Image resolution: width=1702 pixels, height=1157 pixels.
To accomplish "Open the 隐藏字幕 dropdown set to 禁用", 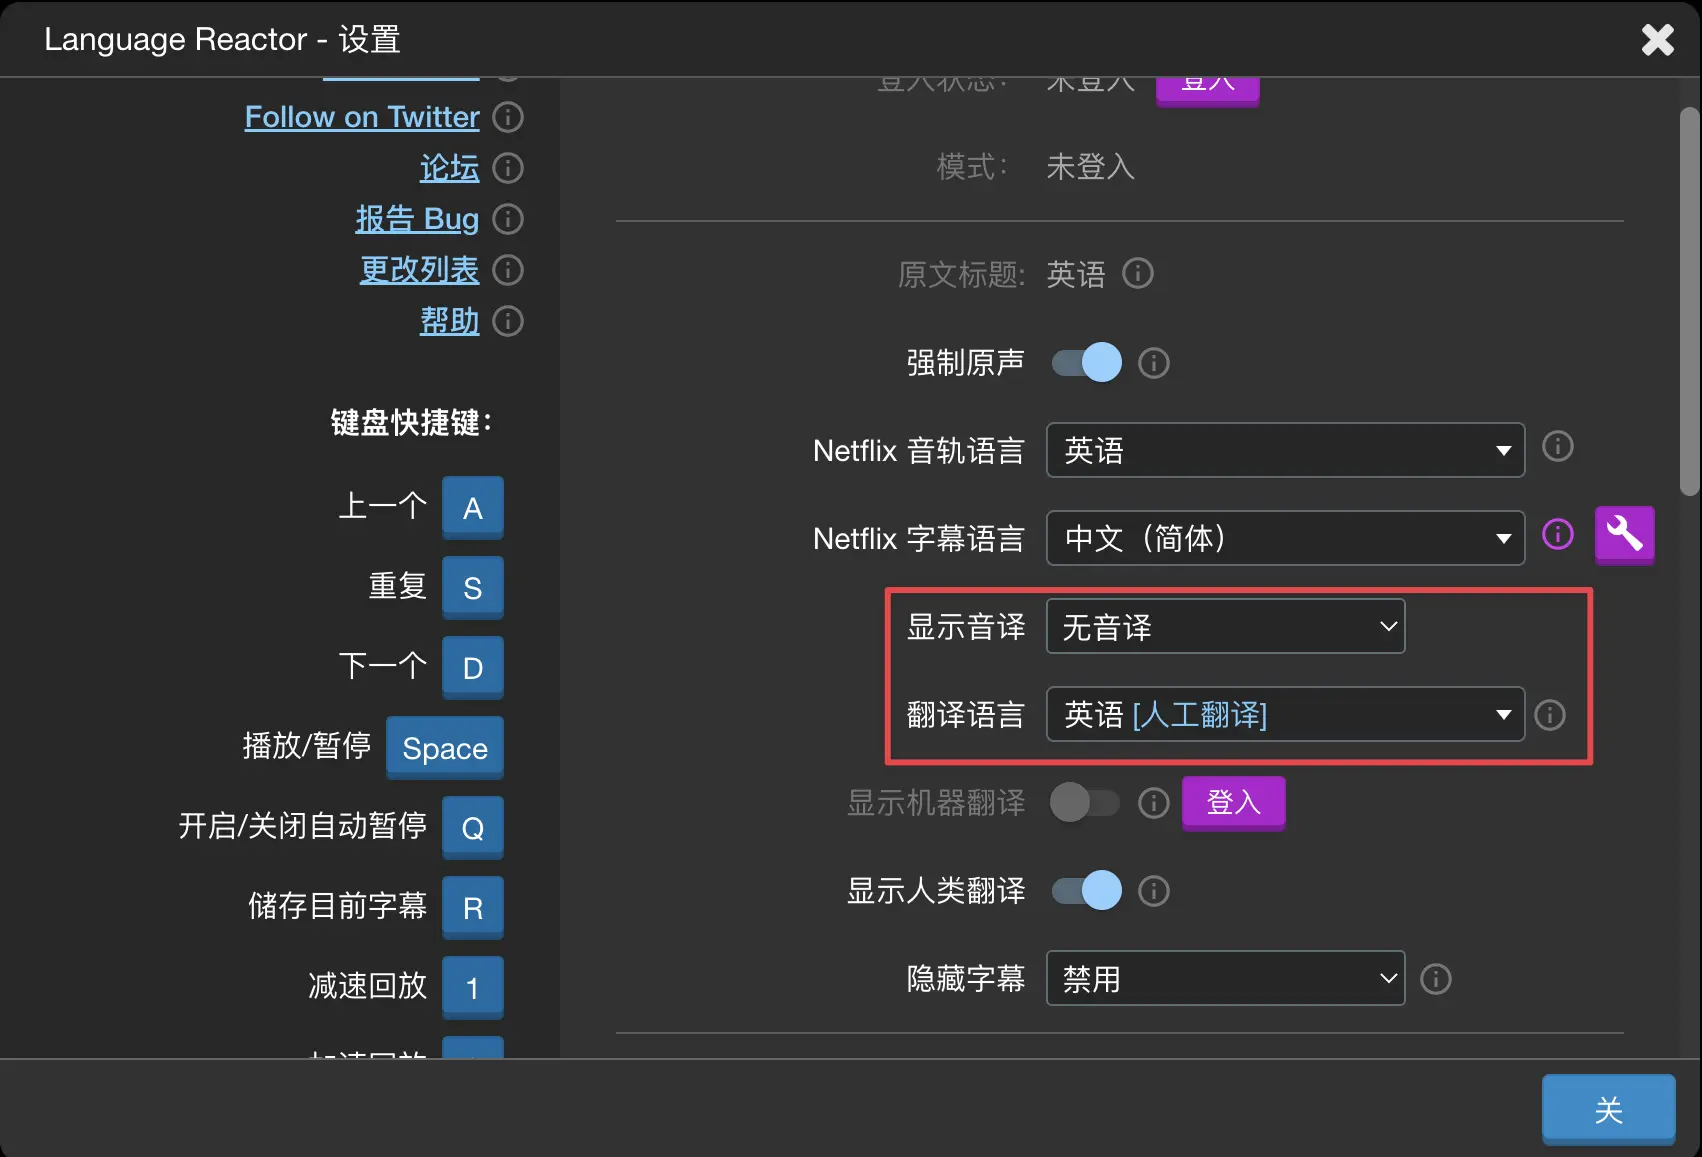I will [x=1225, y=978].
